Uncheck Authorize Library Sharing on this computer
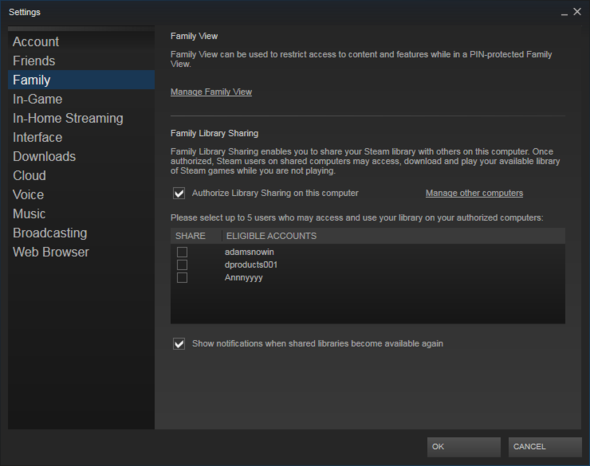 [179, 193]
